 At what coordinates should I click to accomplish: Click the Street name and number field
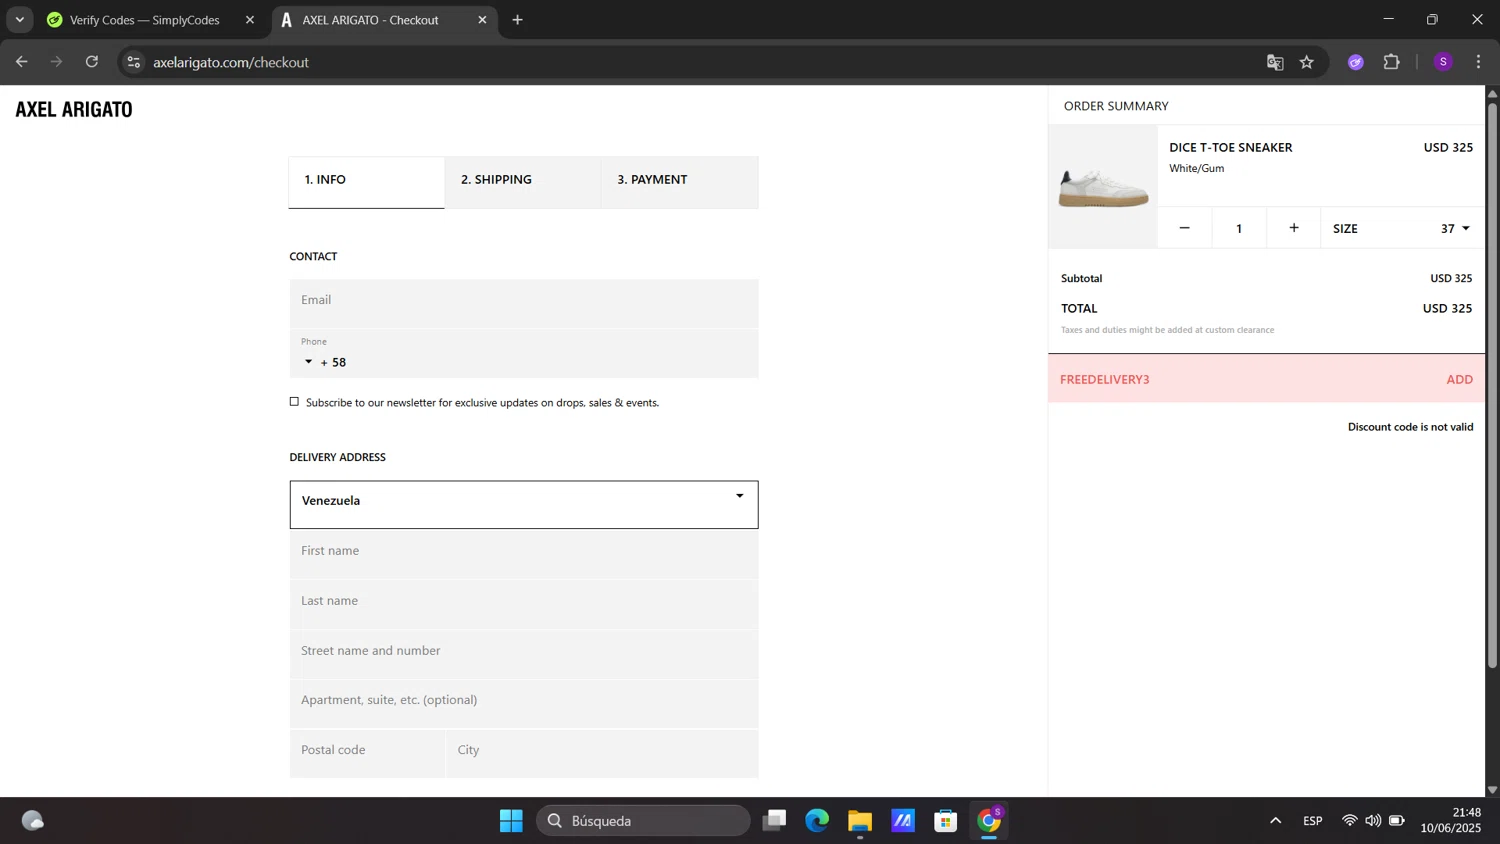pyautogui.click(x=524, y=655)
